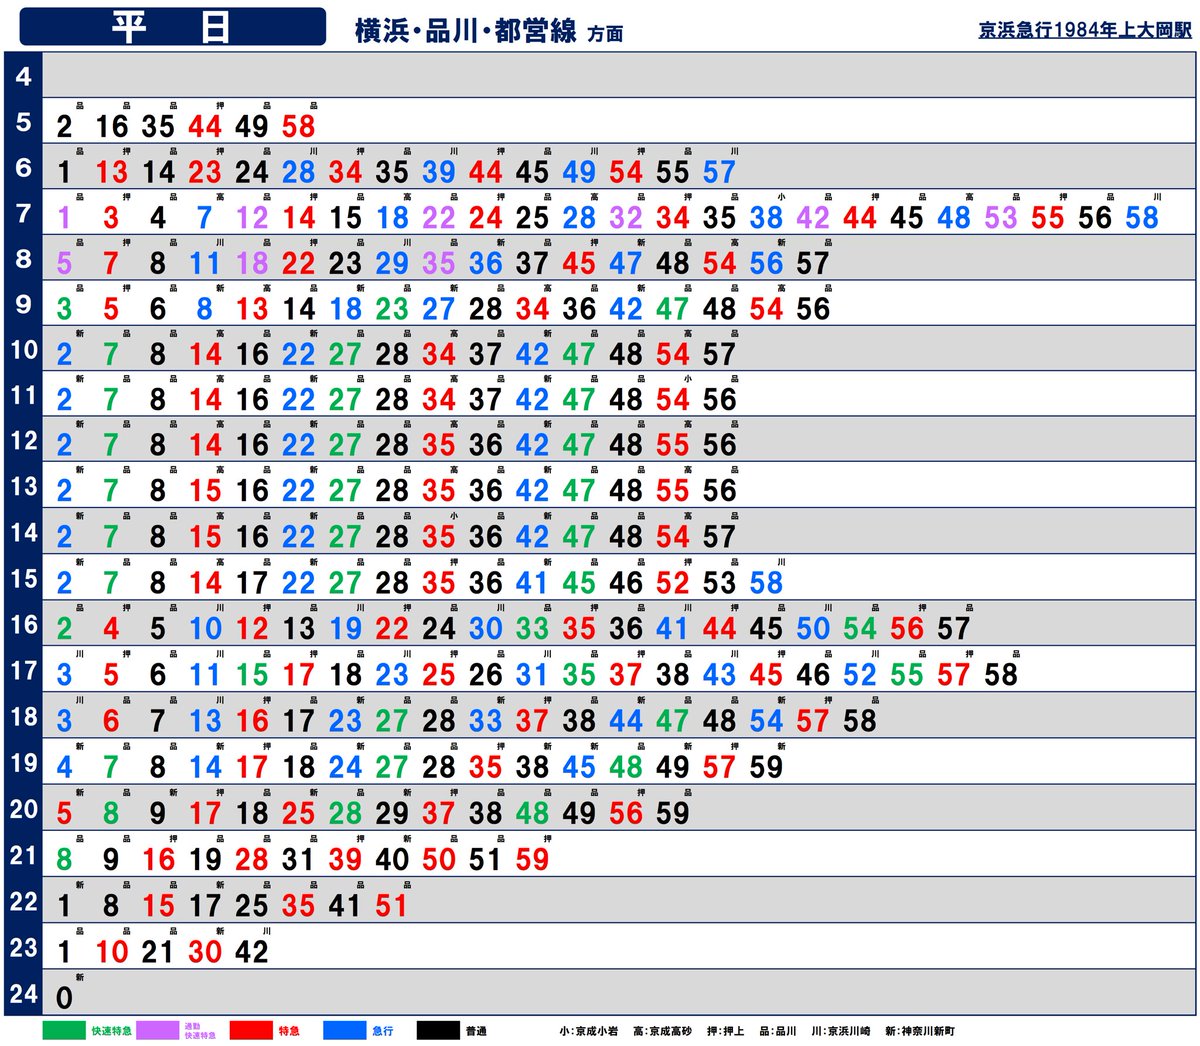Select the black 普通 legend swatch
The height and width of the screenshot is (1046, 1200).
click(x=439, y=1030)
